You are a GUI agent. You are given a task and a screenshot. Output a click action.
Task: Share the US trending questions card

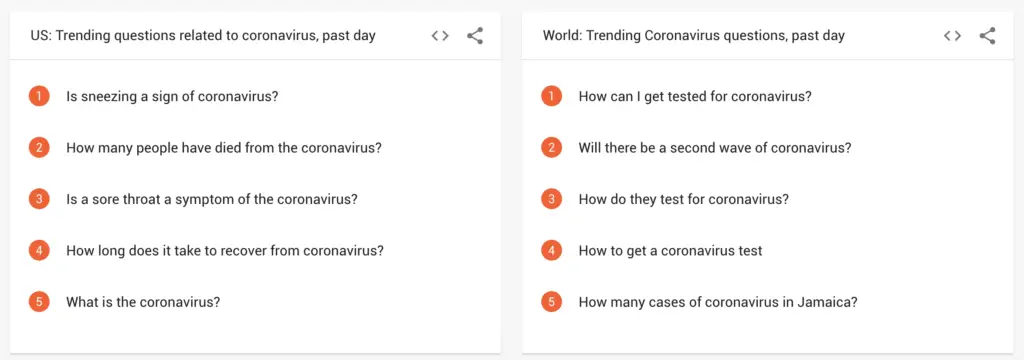point(475,35)
